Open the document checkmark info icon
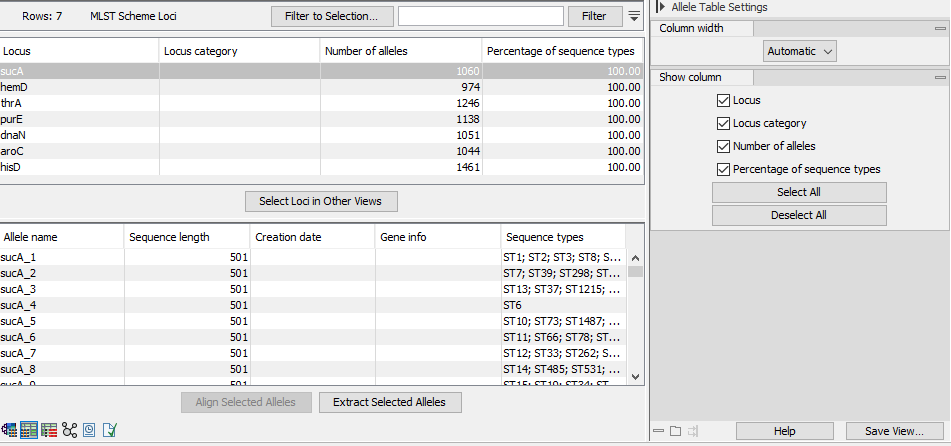The width and height of the screenshot is (951, 446). click(109, 430)
